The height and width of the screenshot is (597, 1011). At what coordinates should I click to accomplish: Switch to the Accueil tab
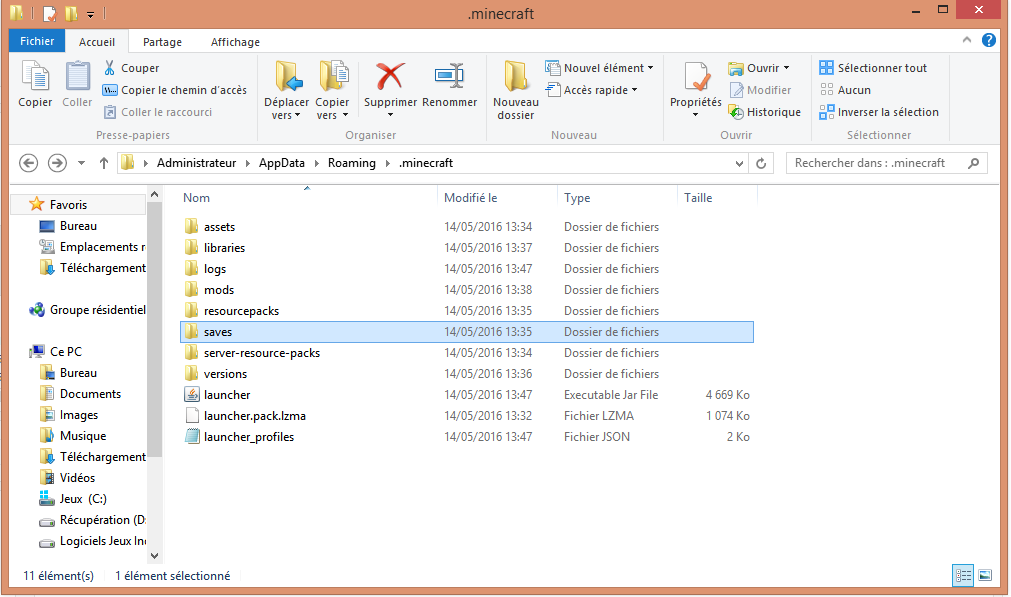click(97, 42)
